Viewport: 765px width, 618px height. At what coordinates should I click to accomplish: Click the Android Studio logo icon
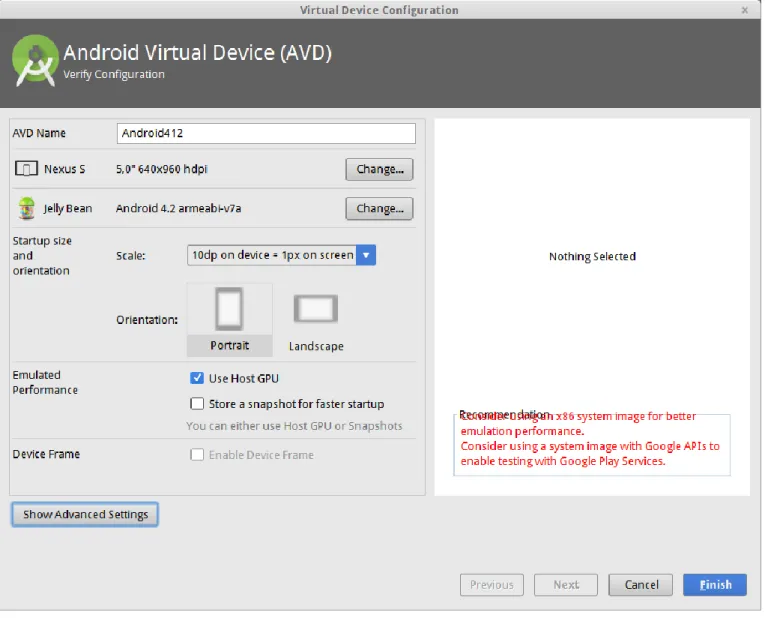click(35, 60)
